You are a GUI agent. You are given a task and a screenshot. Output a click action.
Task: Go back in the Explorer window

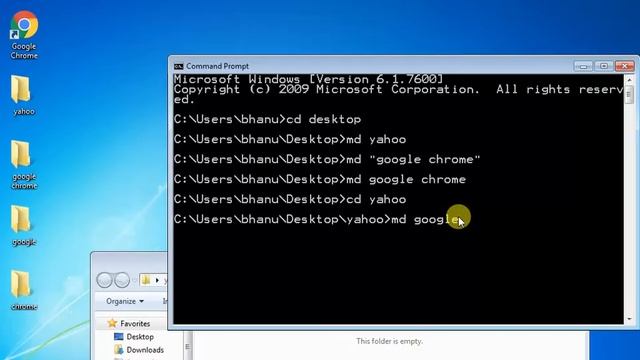(104, 280)
